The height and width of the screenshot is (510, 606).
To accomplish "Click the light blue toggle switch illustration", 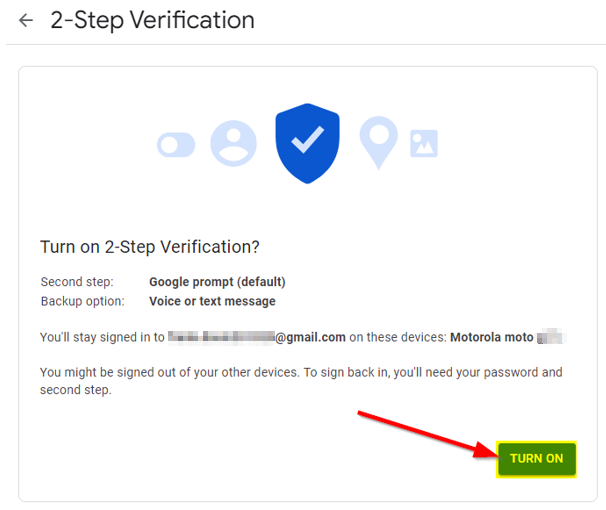I will click(x=176, y=145).
